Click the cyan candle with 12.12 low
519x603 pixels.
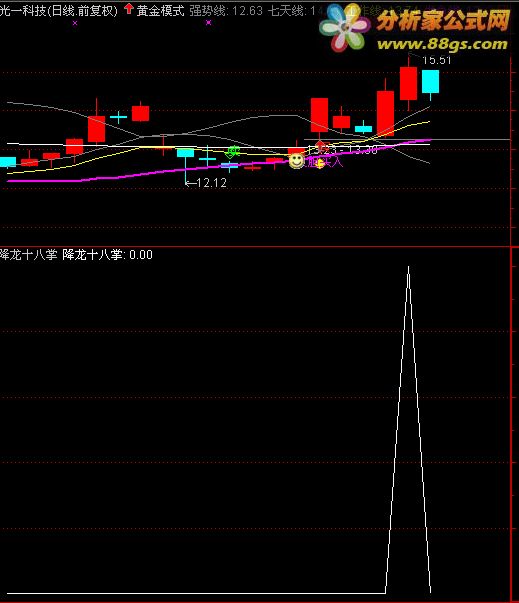tap(185, 153)
